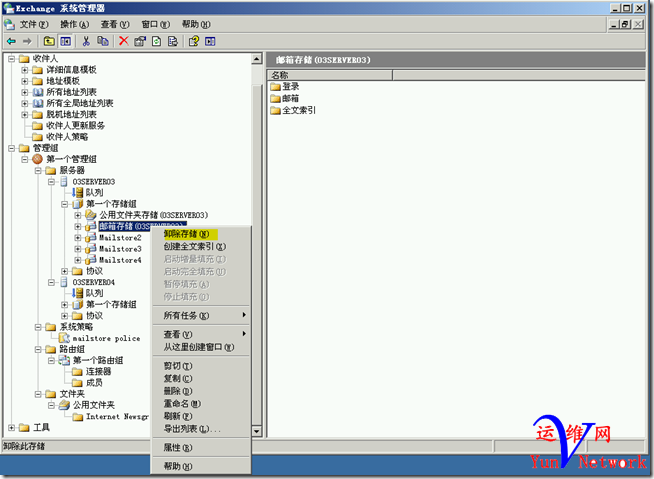Toggle the Show/Hide console tree icon
This screenshot has height=479, width=654.
65,41
